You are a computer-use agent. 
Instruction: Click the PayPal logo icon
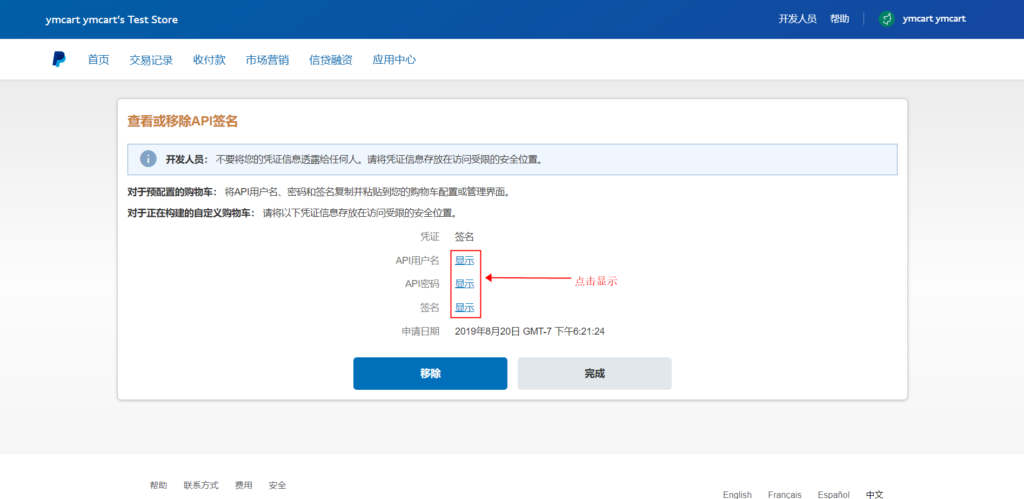pos(59,60)
